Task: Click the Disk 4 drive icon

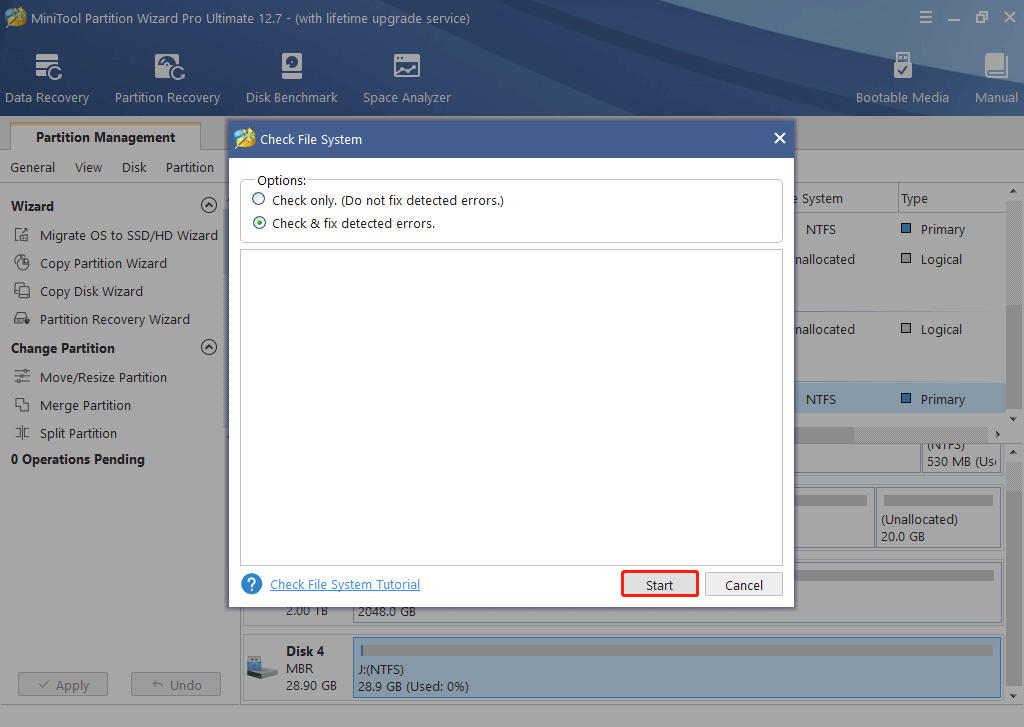Action: [x=263, y=668]
